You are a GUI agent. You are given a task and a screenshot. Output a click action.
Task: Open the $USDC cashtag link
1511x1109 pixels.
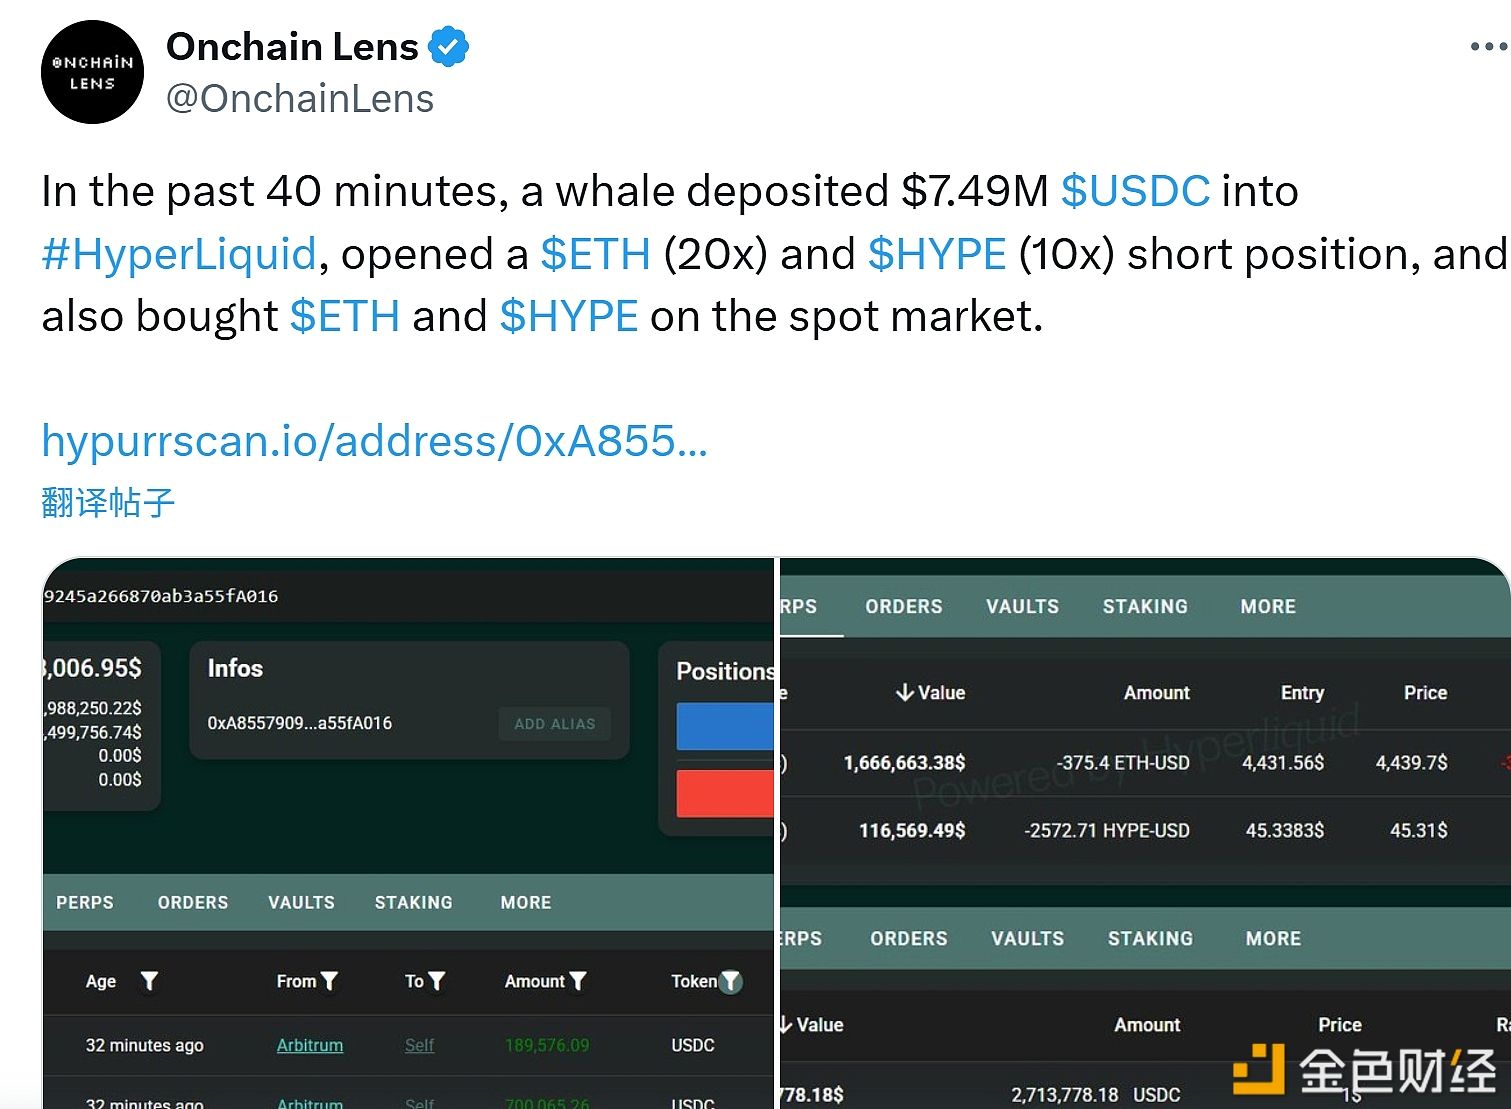click(x=1135, y=191)
